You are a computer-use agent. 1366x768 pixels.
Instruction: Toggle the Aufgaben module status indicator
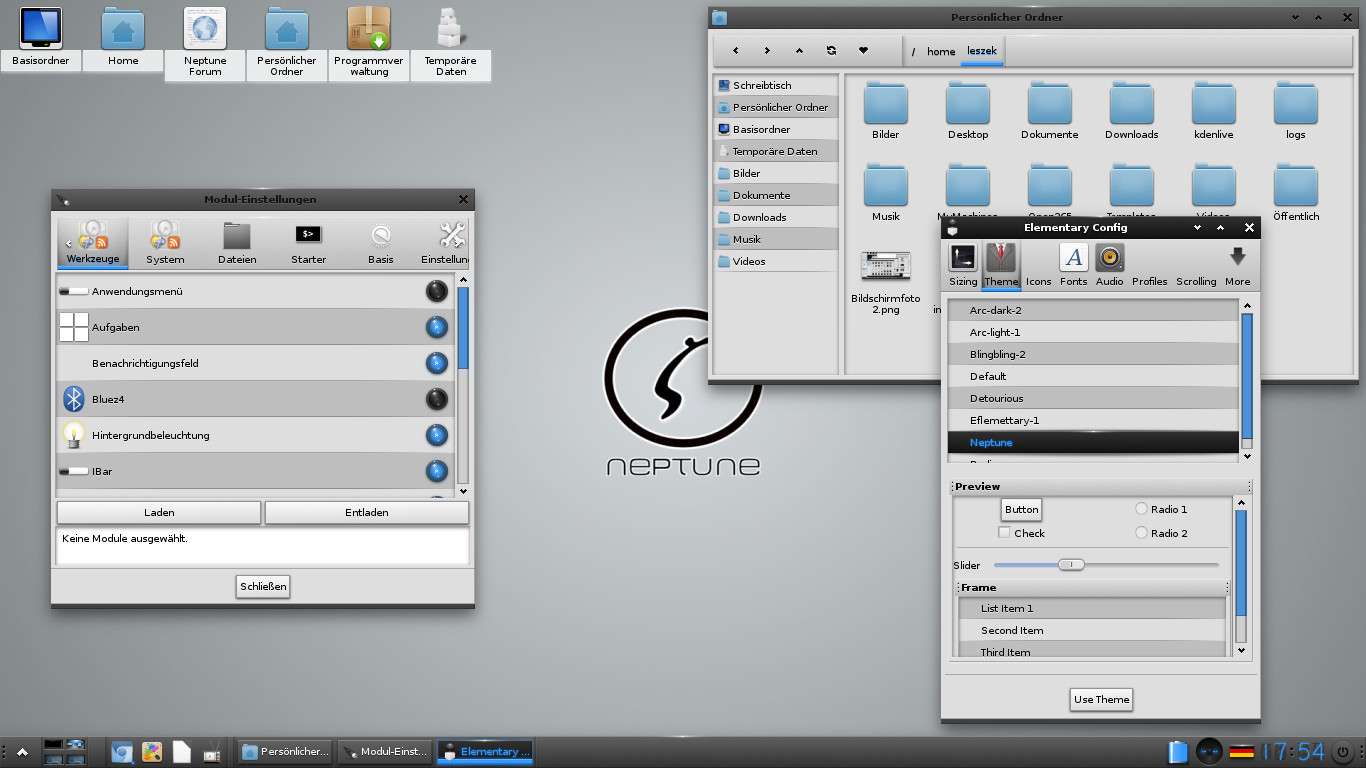click(x=437, y=327)
